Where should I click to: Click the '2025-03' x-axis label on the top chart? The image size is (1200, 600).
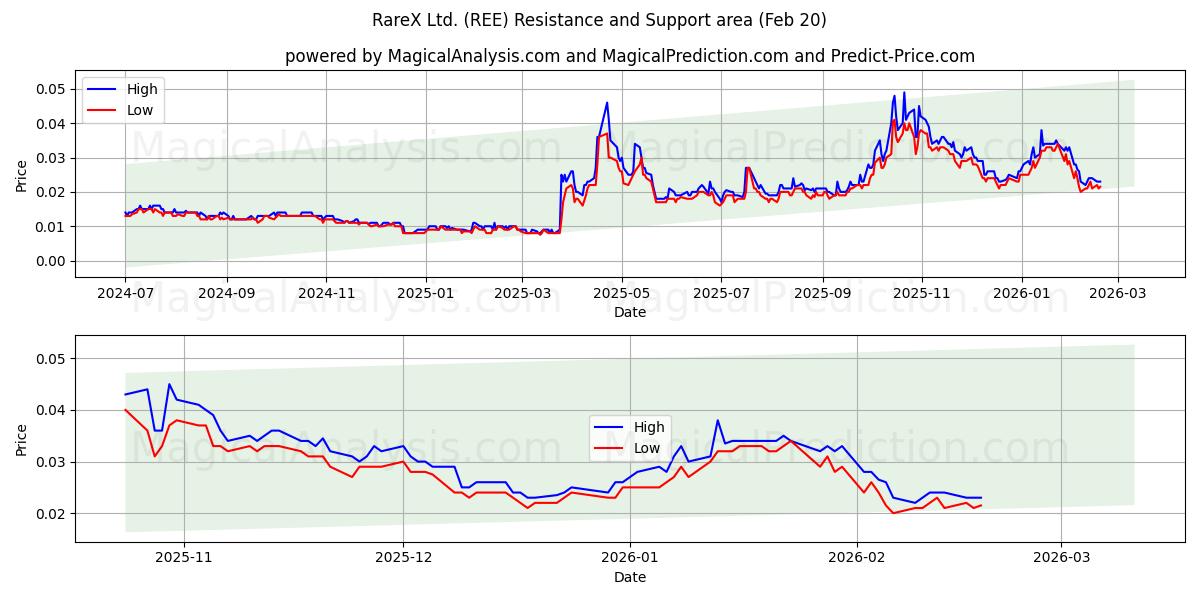pos(522,294)
